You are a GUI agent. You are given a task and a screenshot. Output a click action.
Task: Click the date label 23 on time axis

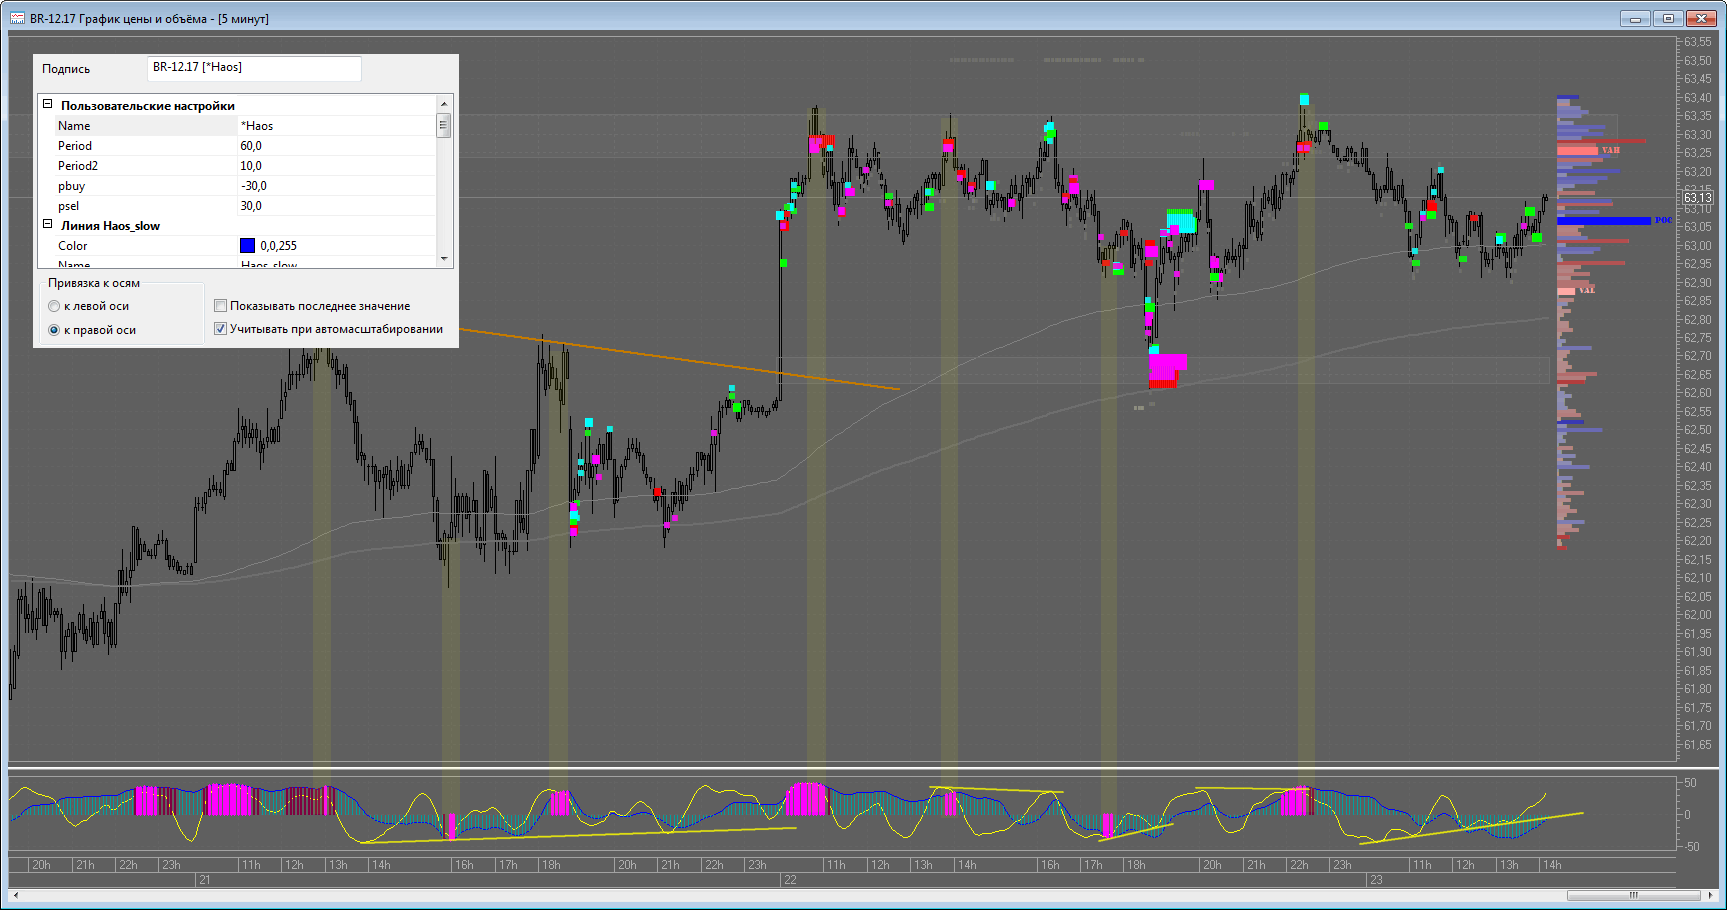coord(1376,880)
